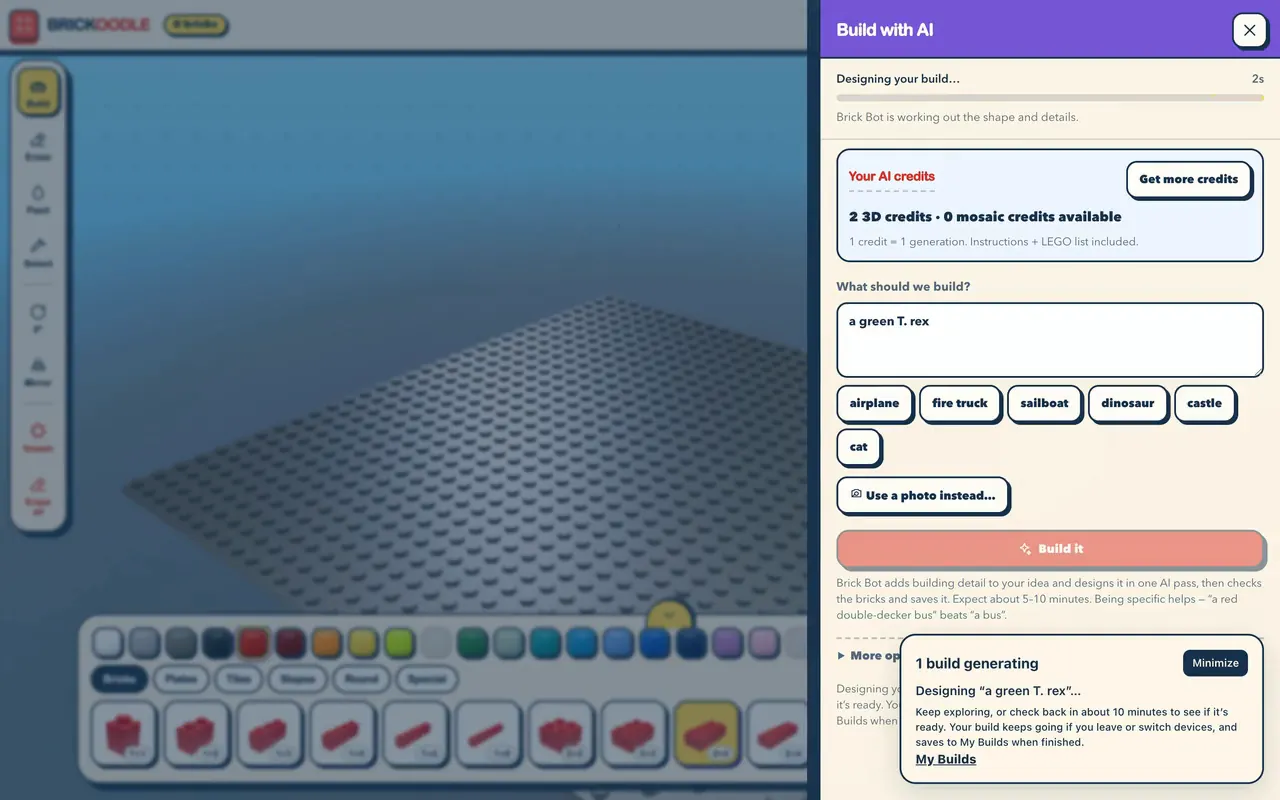Click the red Erase all tool
The image size is (1280, 800).
[38, 497]
